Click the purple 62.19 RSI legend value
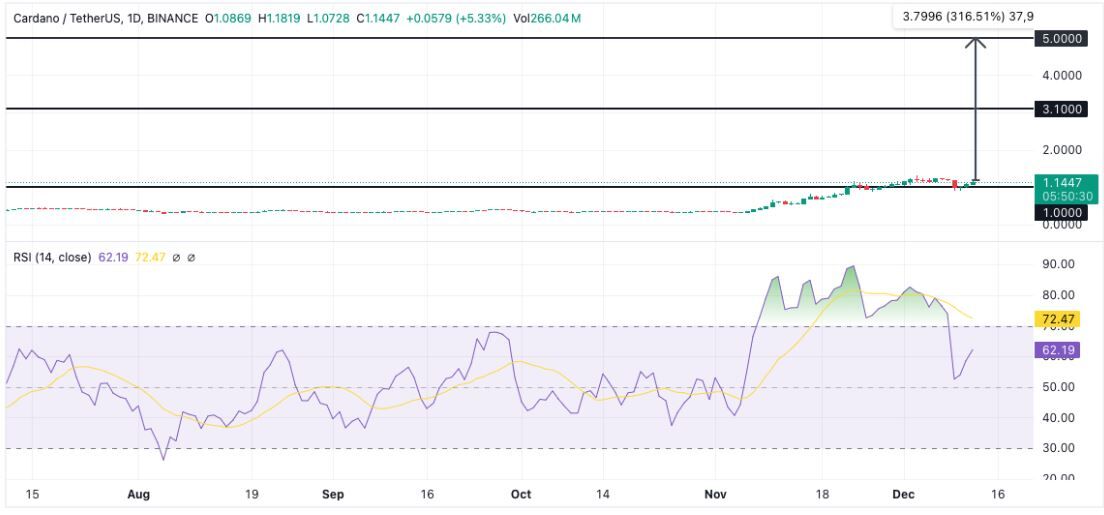The width and height of the screenshot is (1104, 515). pyautogui.click(x=113, y=258)
